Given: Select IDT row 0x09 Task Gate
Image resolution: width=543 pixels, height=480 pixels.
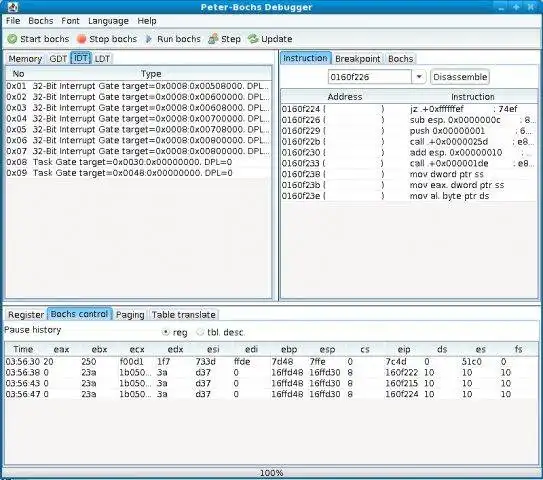Looking at the screenshot, I should pos(139,173).
